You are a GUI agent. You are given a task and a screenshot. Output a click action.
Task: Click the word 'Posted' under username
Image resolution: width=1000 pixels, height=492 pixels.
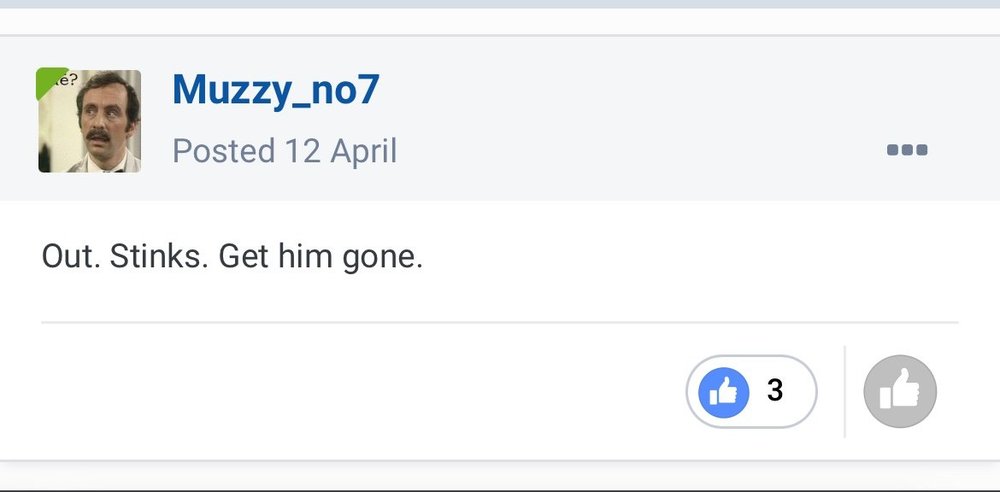pos(224,151)
